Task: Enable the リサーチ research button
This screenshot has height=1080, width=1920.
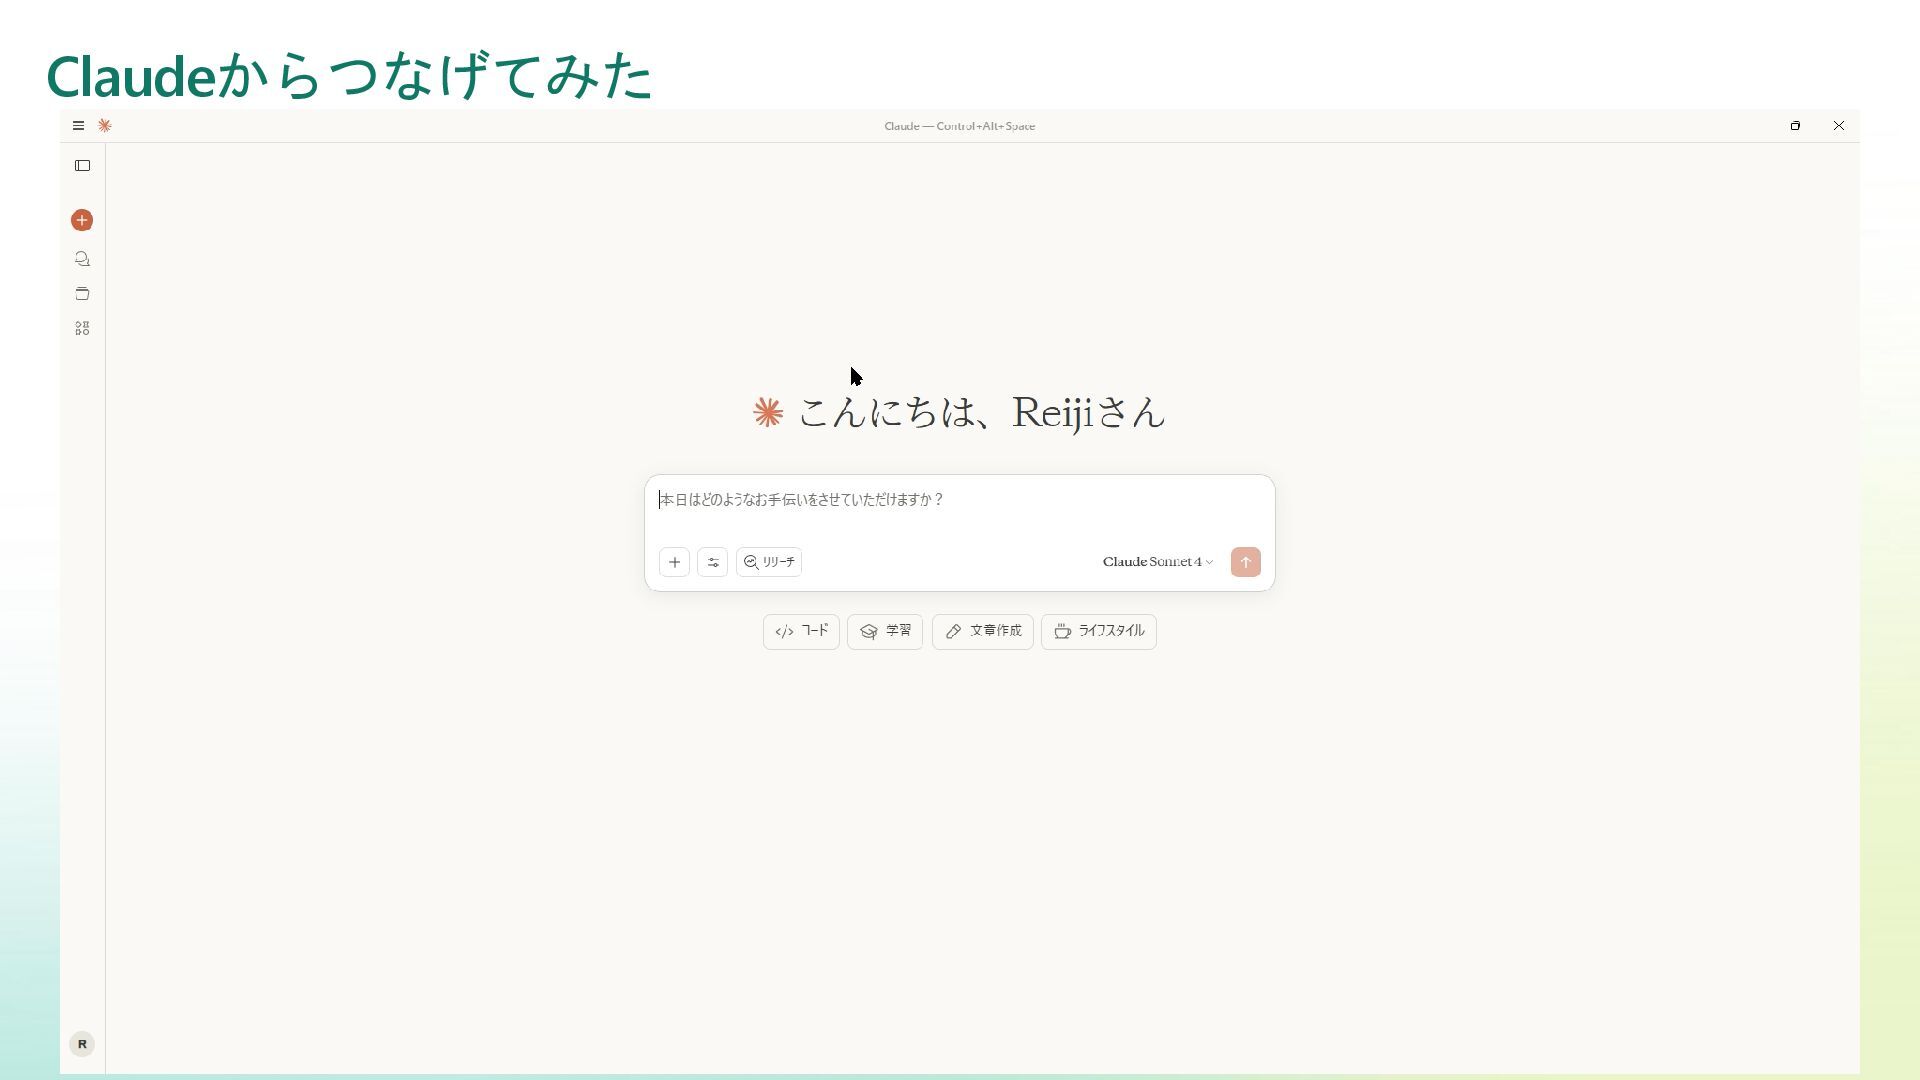Action: tap(769, 562)
